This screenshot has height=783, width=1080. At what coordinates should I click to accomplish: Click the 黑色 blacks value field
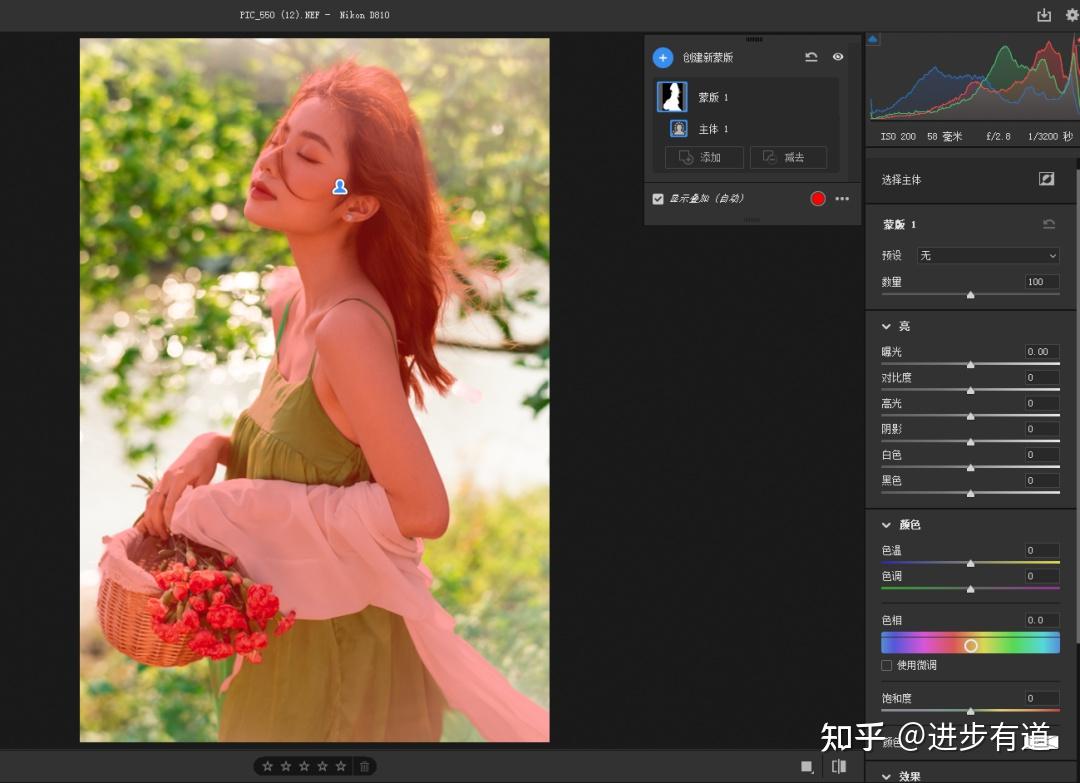click(1041, 480)
